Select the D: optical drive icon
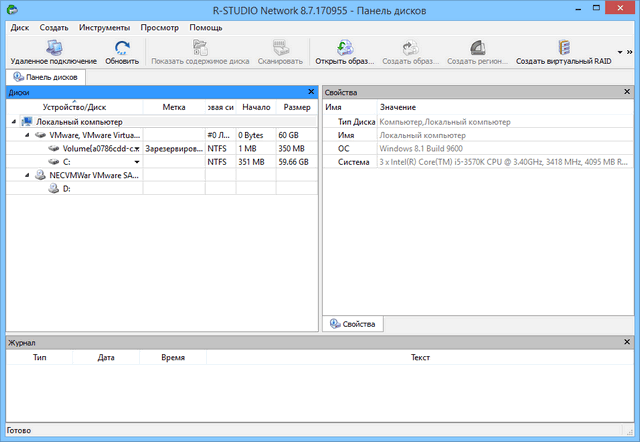Screen dimensions: 640x442 tap(52, 188)
